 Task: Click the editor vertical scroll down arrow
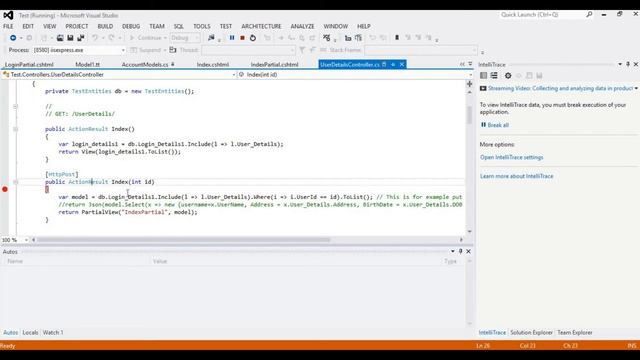(469, 231)
